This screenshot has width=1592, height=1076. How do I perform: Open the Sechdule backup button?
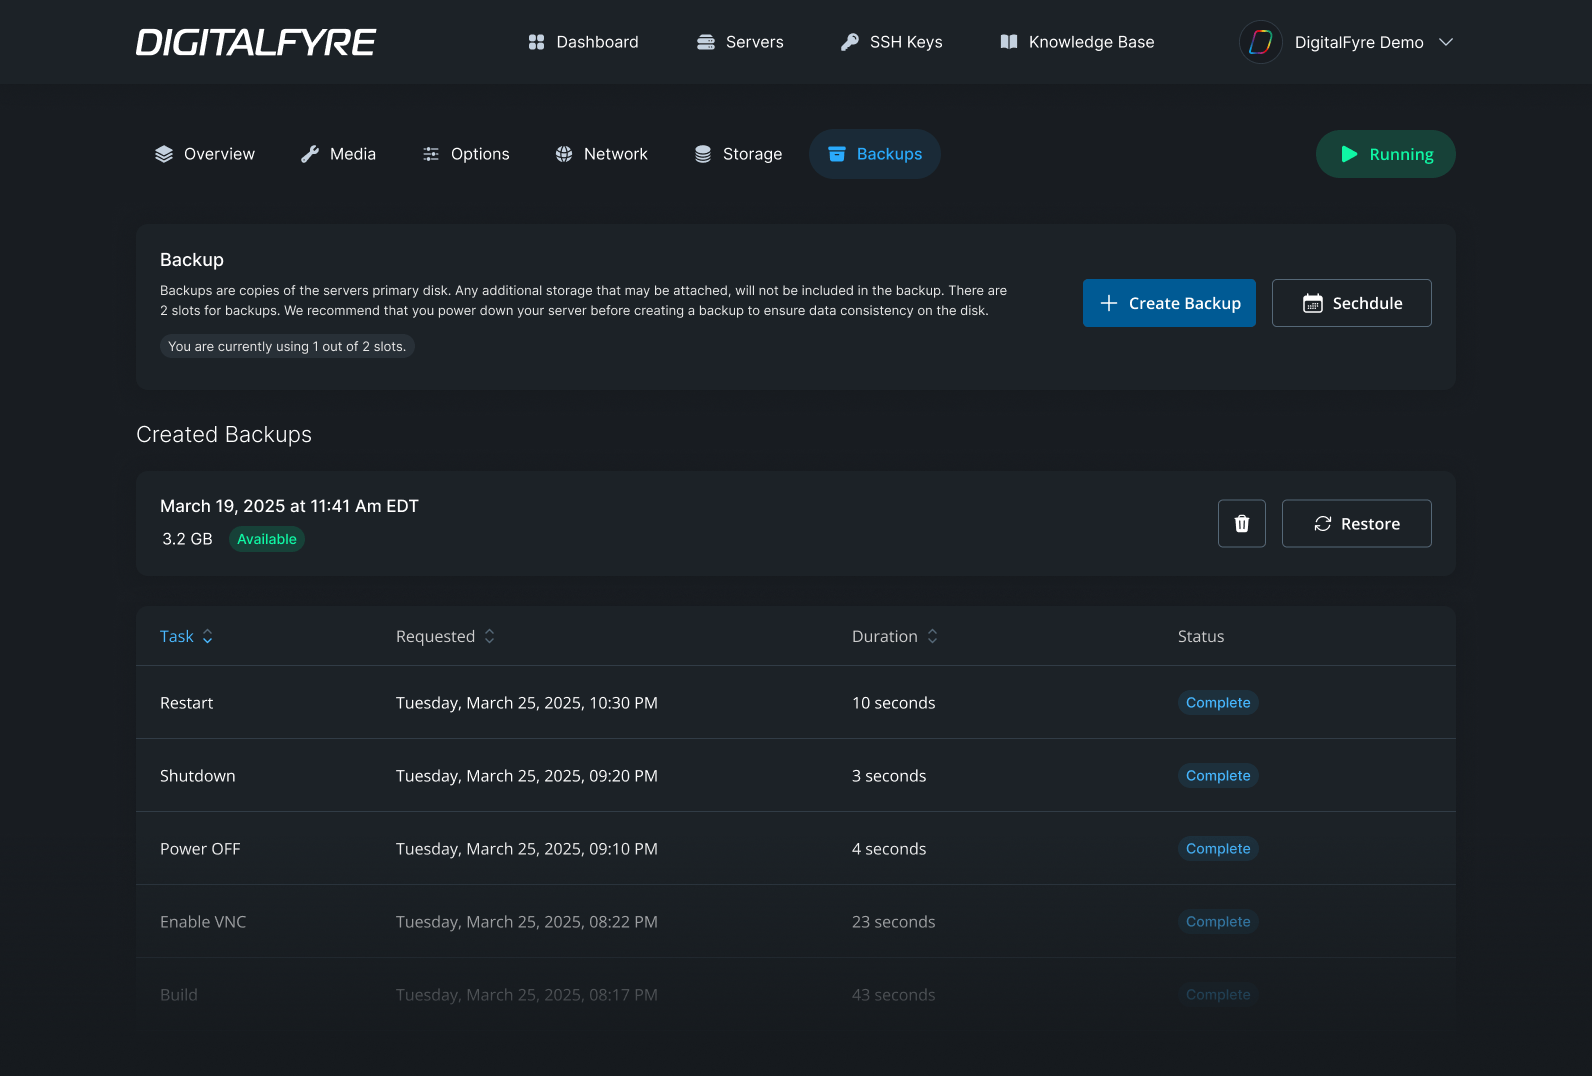tap(1352, 303)
